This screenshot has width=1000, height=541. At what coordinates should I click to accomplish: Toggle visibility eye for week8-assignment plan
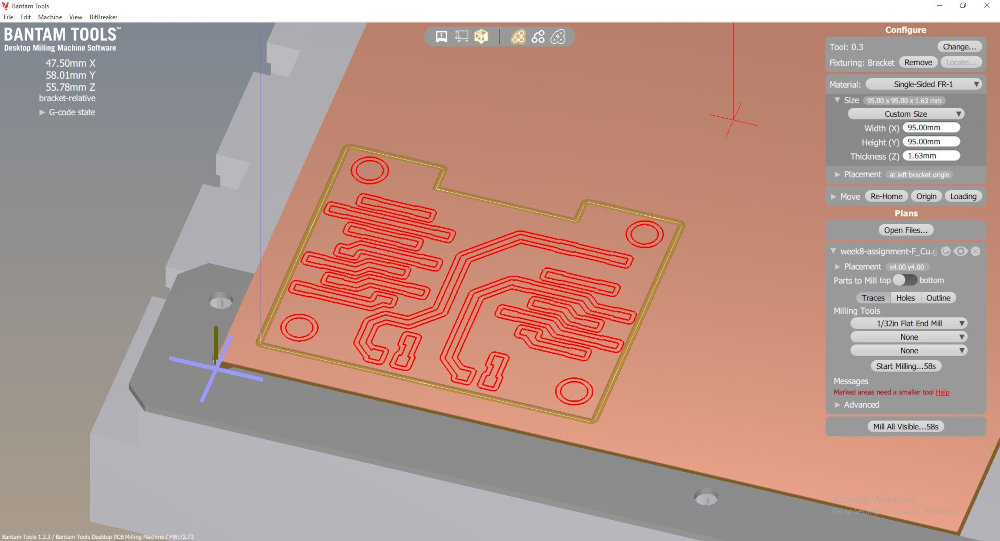click(960, 251)
